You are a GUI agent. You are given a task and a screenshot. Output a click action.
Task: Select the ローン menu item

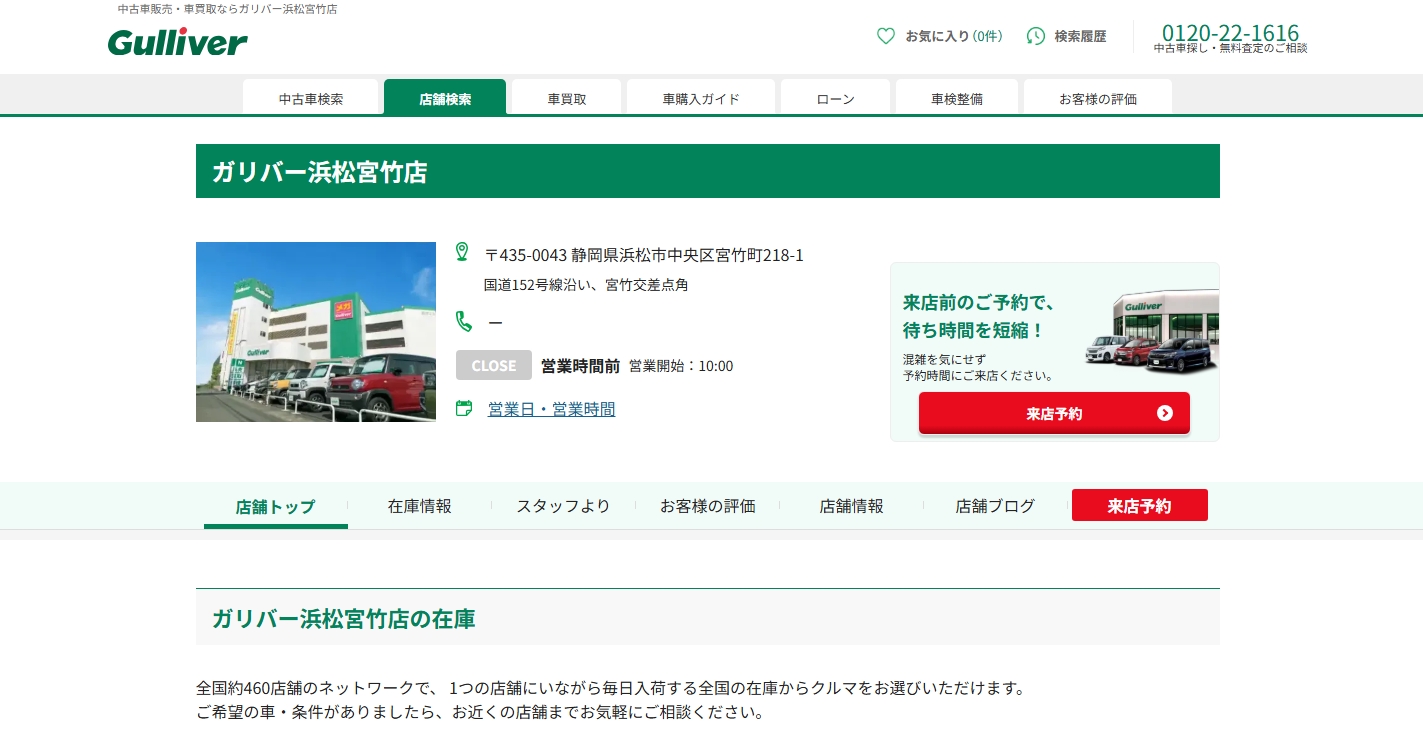point(835,98)
